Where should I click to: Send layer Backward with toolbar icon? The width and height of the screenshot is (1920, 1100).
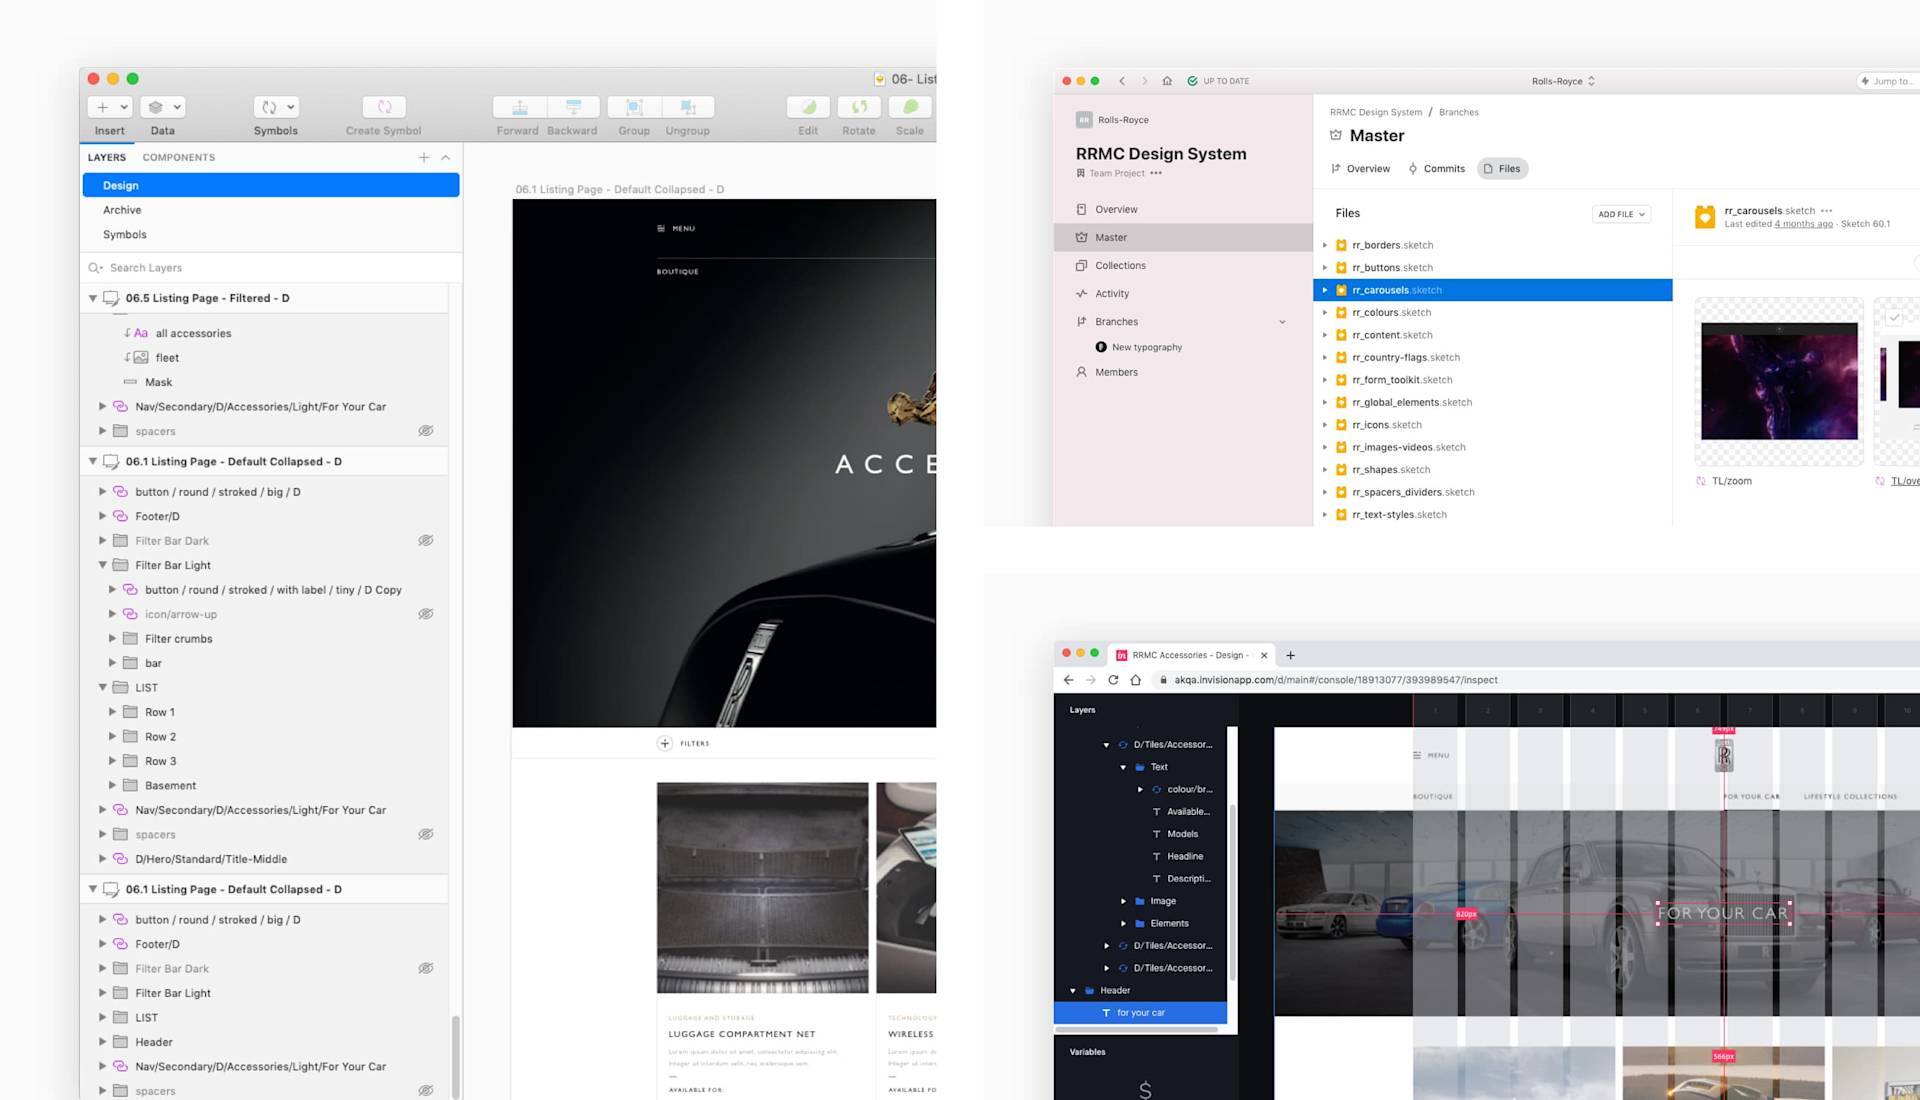pyautogui.click(x=573, y=107)
